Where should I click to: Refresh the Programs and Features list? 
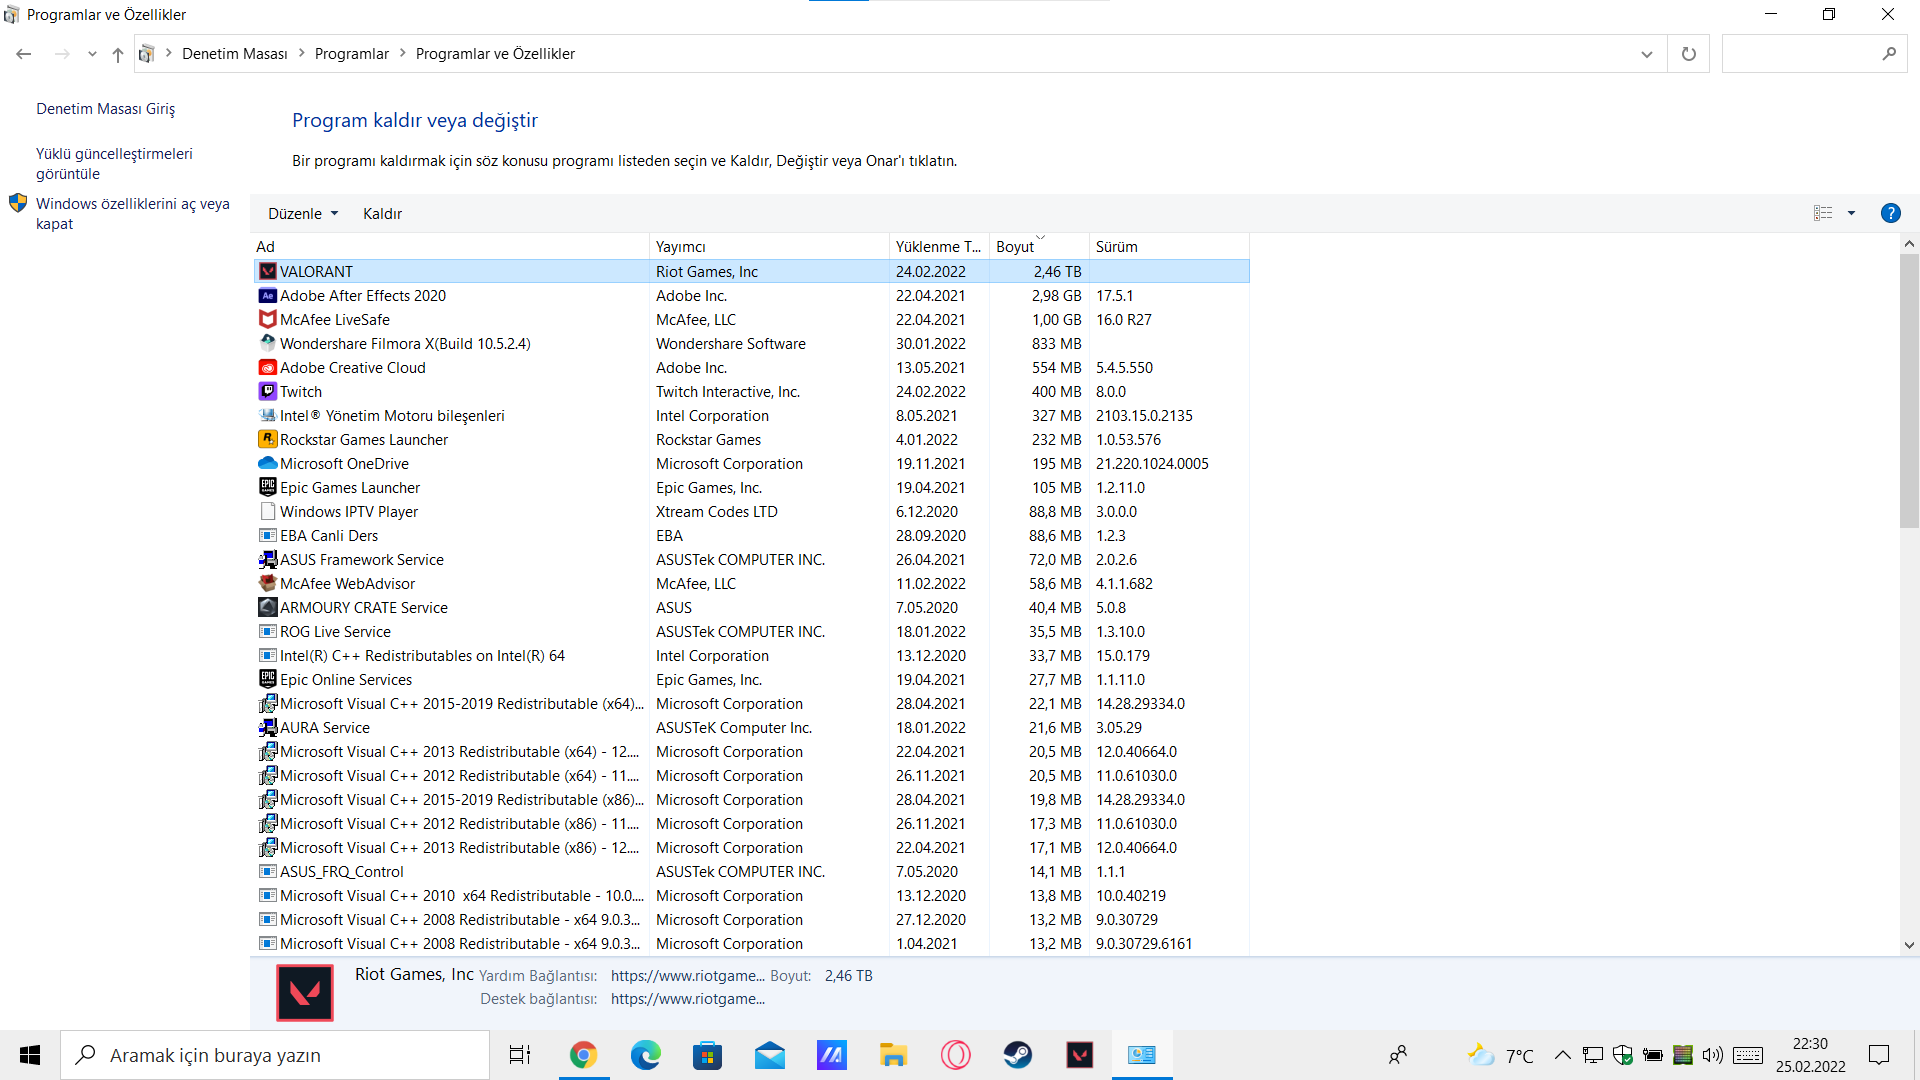click(x=1689, y=54)
